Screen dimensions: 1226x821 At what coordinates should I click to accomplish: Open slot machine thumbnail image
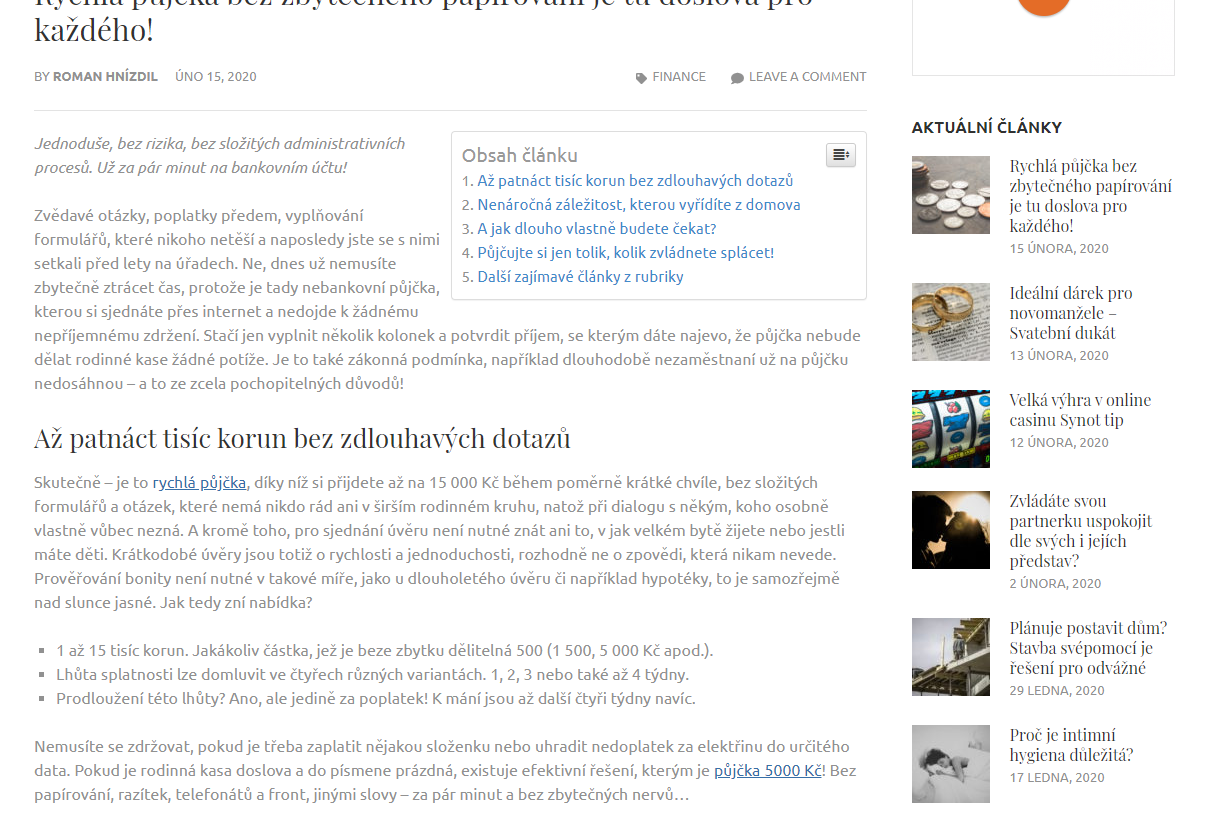(x=951, y=429)
